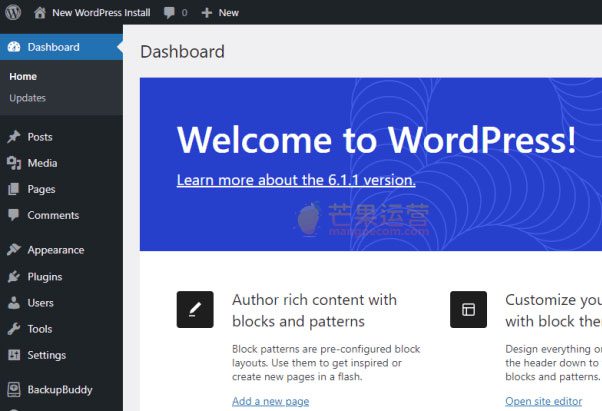The image size is (602, 411).
Task: Follow the Open site editor link
Action: (x=544, y=401)
